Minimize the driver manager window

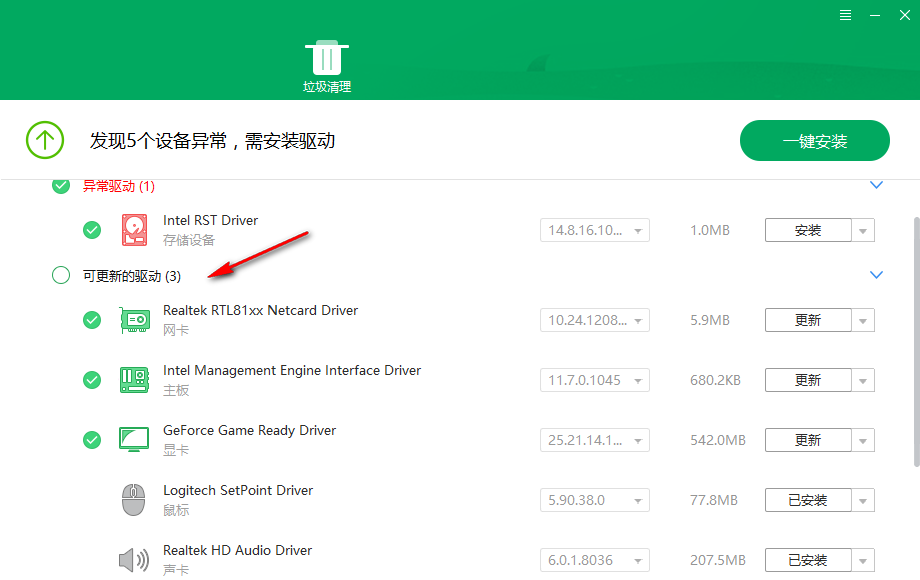point(875,15)
